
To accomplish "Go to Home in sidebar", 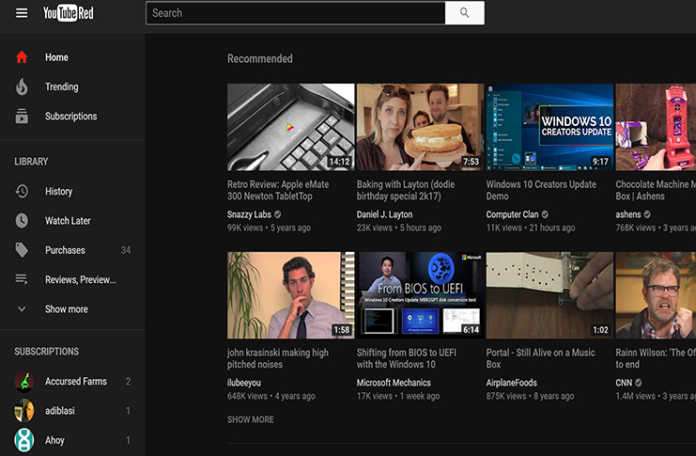I will pyautogui.click(x=56, y=57).
